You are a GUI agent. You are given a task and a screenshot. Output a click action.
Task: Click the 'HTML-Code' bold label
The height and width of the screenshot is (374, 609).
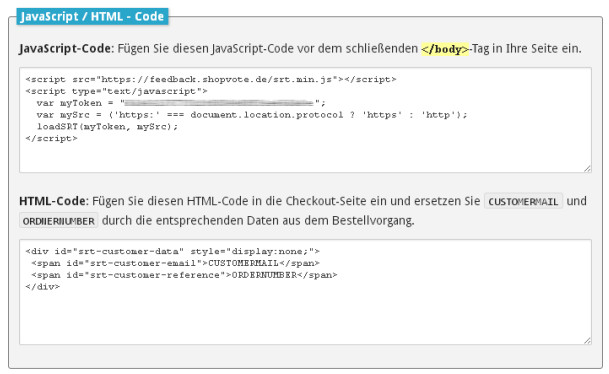click(52, 201)
